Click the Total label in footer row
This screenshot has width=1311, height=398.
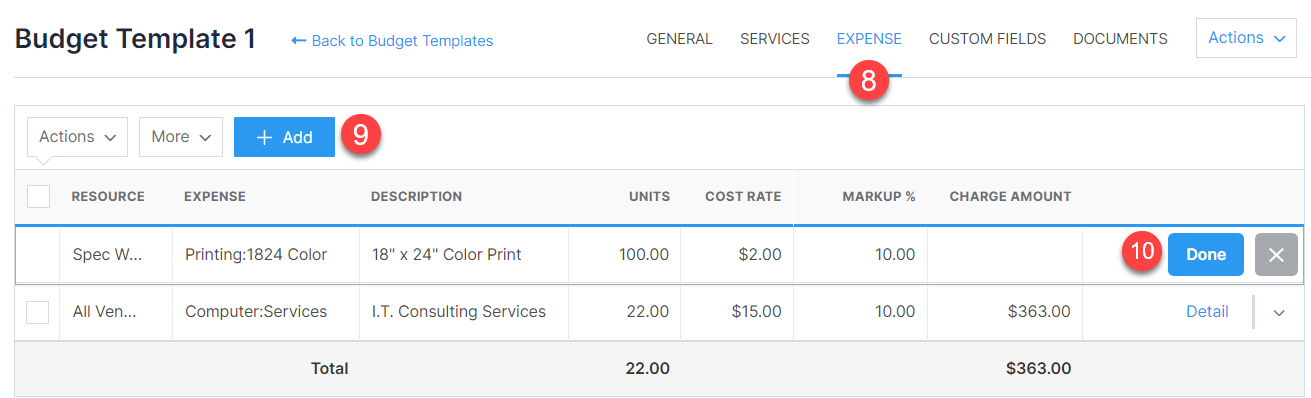pyautogui.click(x=330, y=369)
